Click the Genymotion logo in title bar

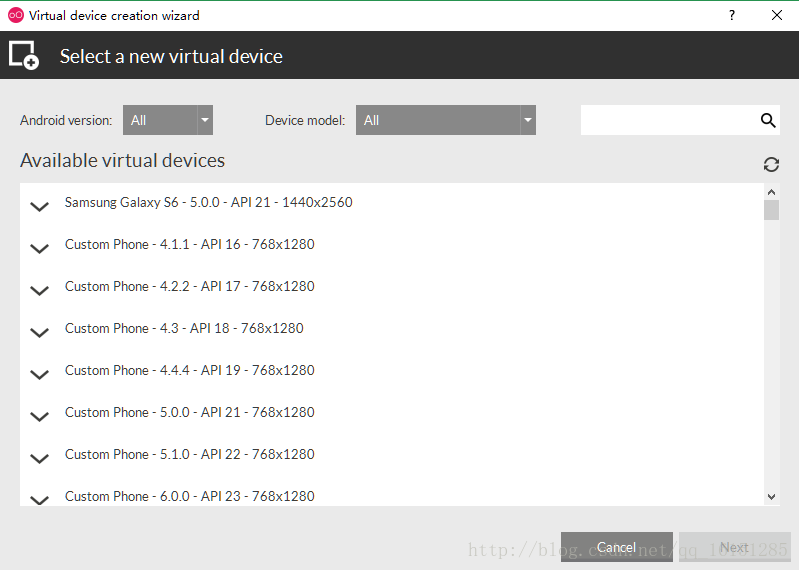[x=16, y=15]
